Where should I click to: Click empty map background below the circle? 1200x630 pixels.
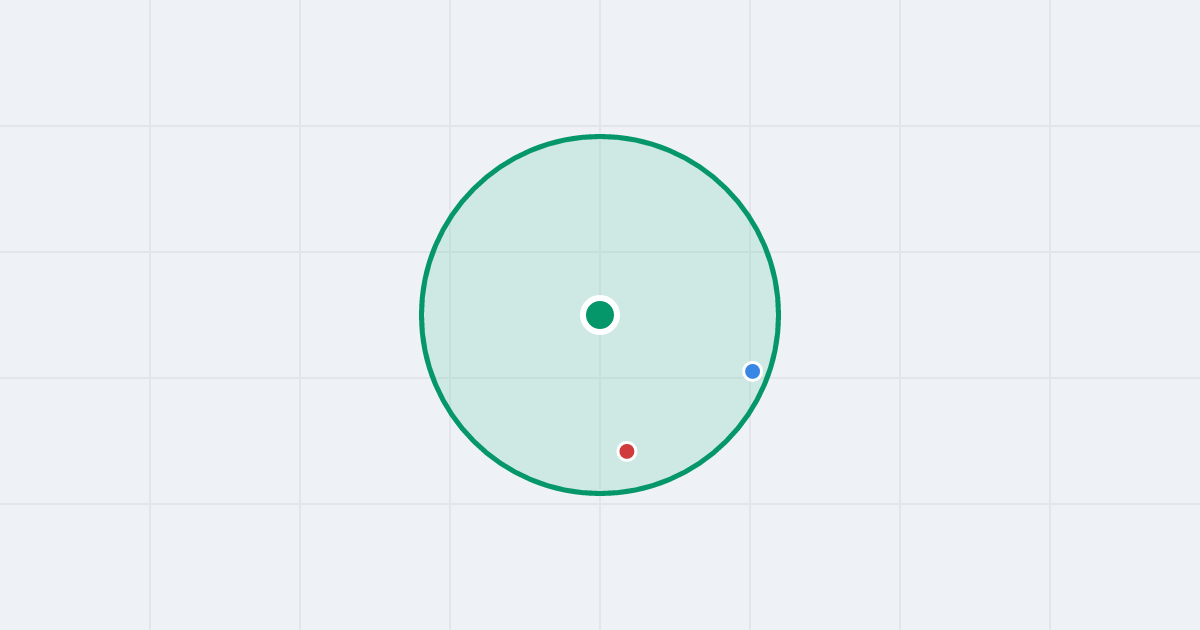click(600, 562)
